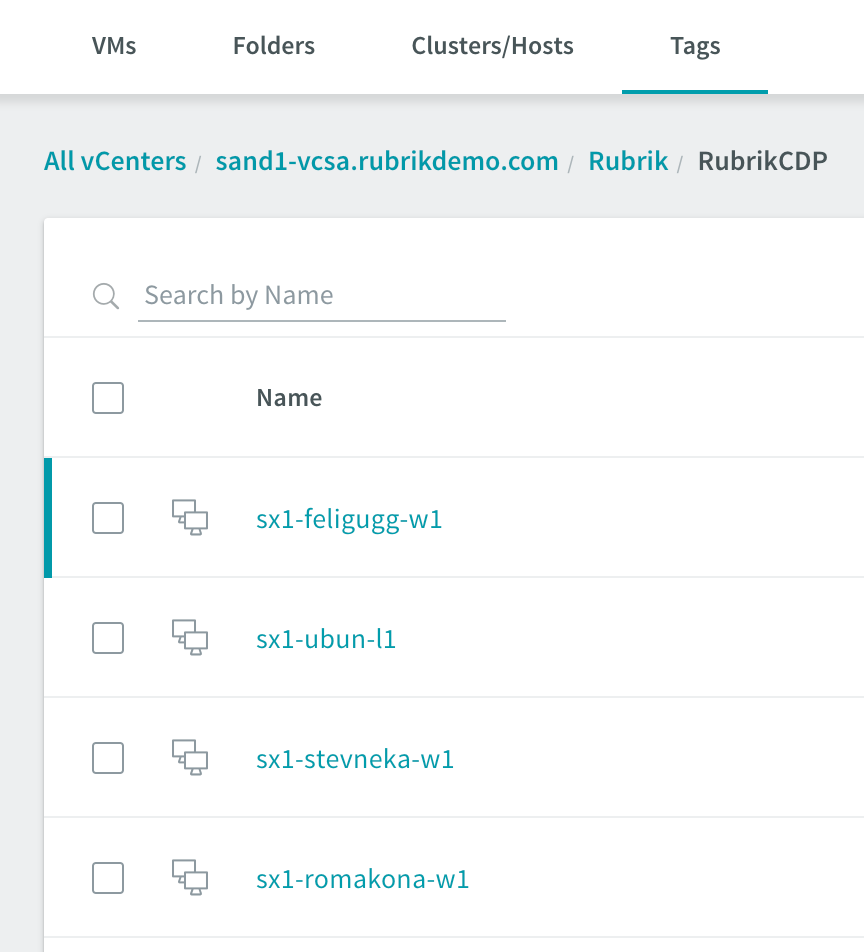Image resolution: width=864 pixels, height=952 pixels.
Task: Check the box for sx1-ubun-l1
Action: pos(108,638)
